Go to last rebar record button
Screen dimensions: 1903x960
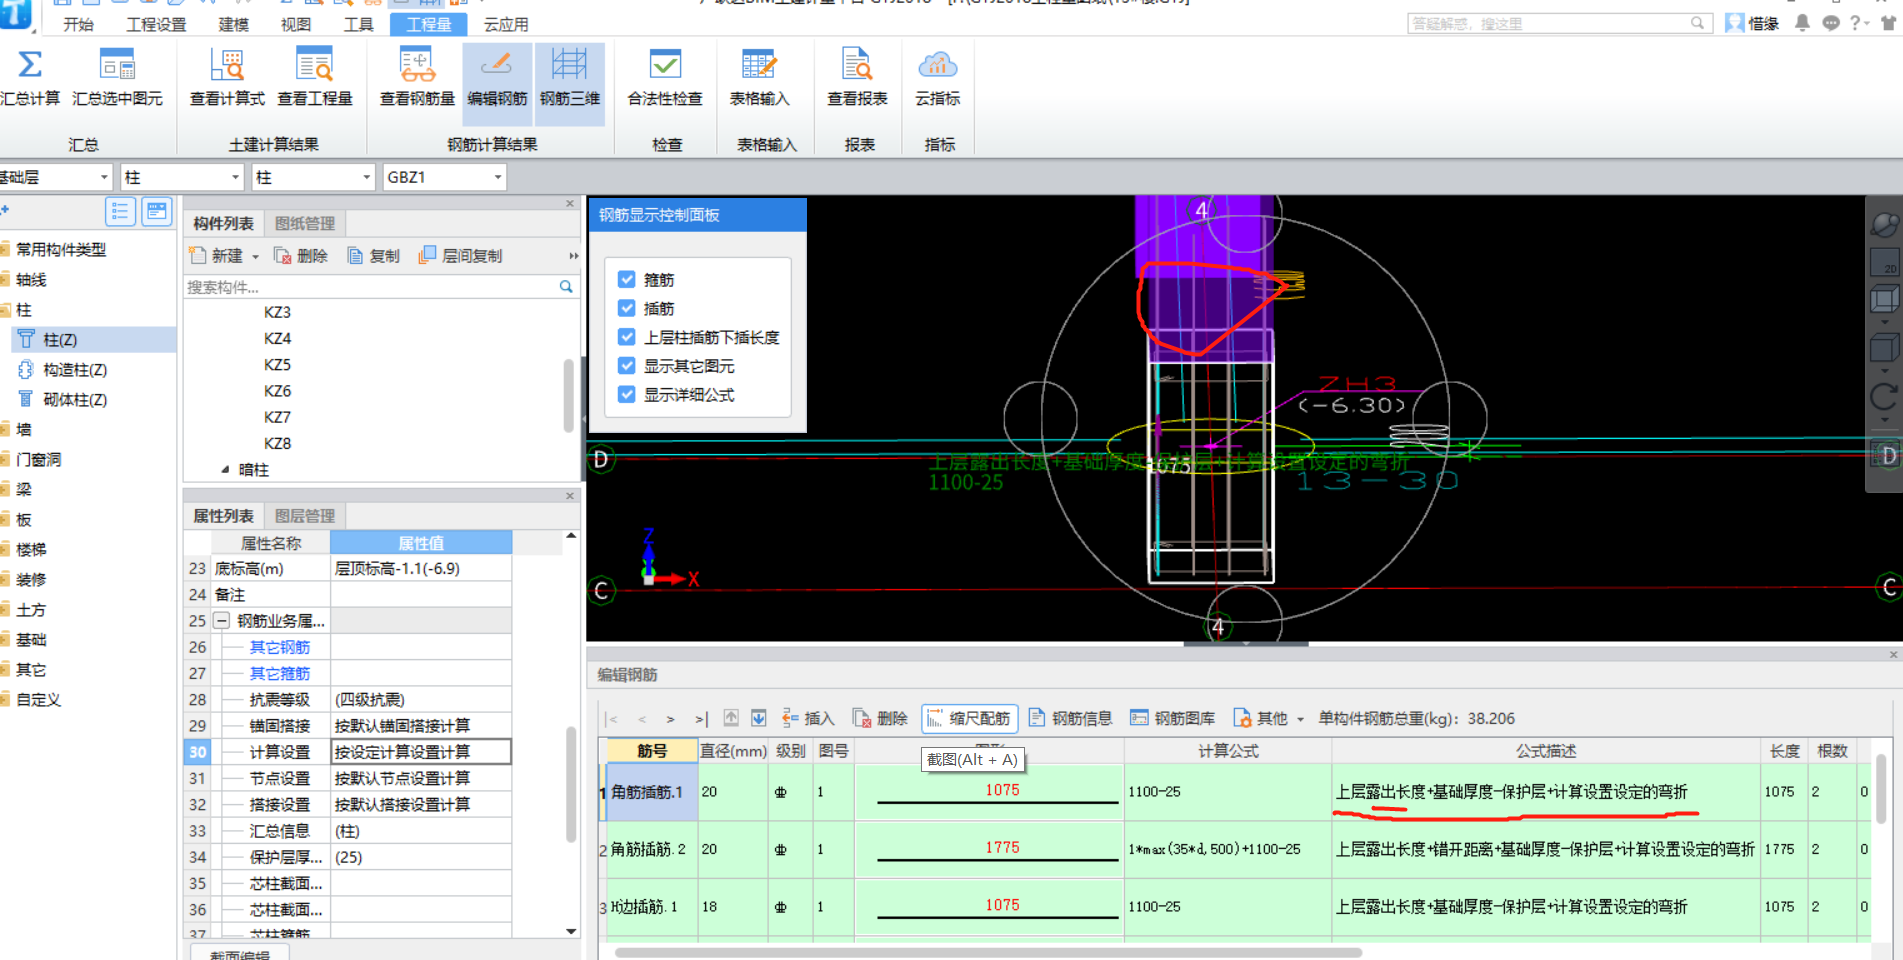[701, 719]
